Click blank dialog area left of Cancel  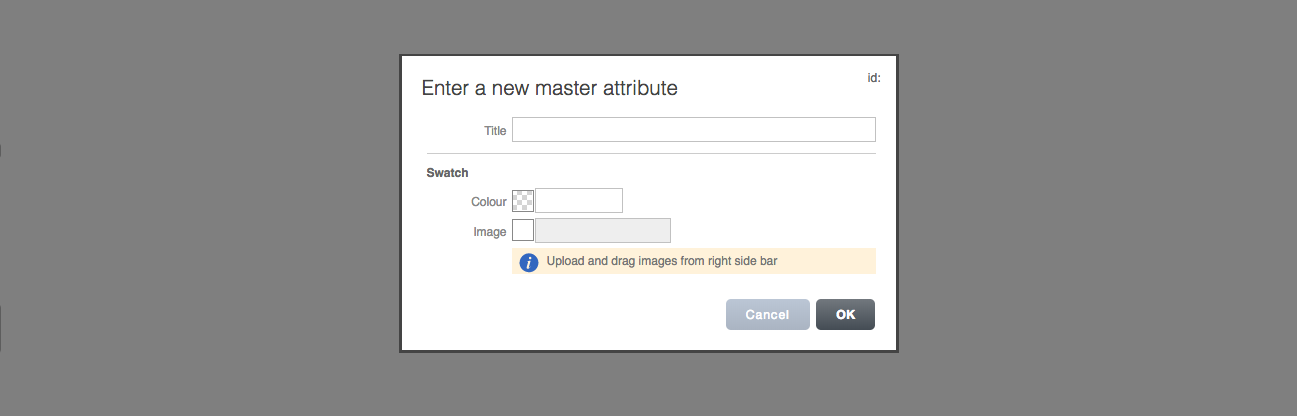[570, 314]
